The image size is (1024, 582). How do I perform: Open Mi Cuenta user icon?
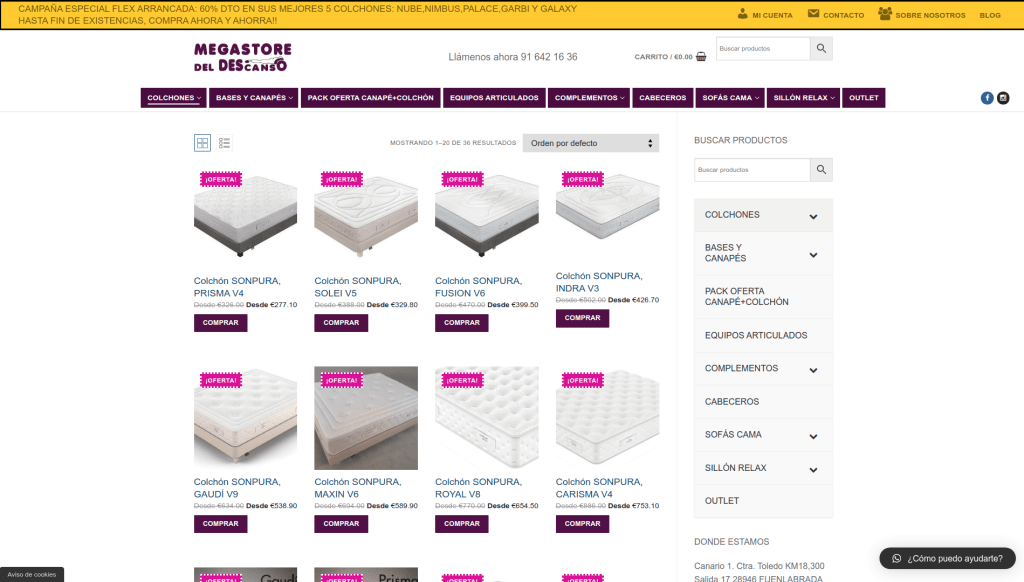click(x=743, y=14)
